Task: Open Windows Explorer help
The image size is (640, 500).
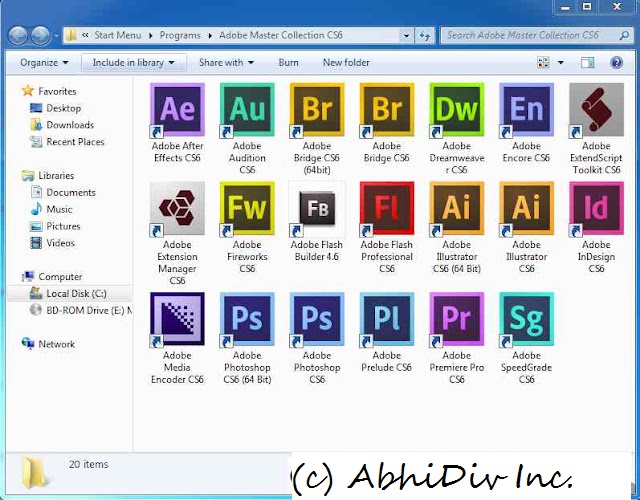Action: click(x=616, y=62)
